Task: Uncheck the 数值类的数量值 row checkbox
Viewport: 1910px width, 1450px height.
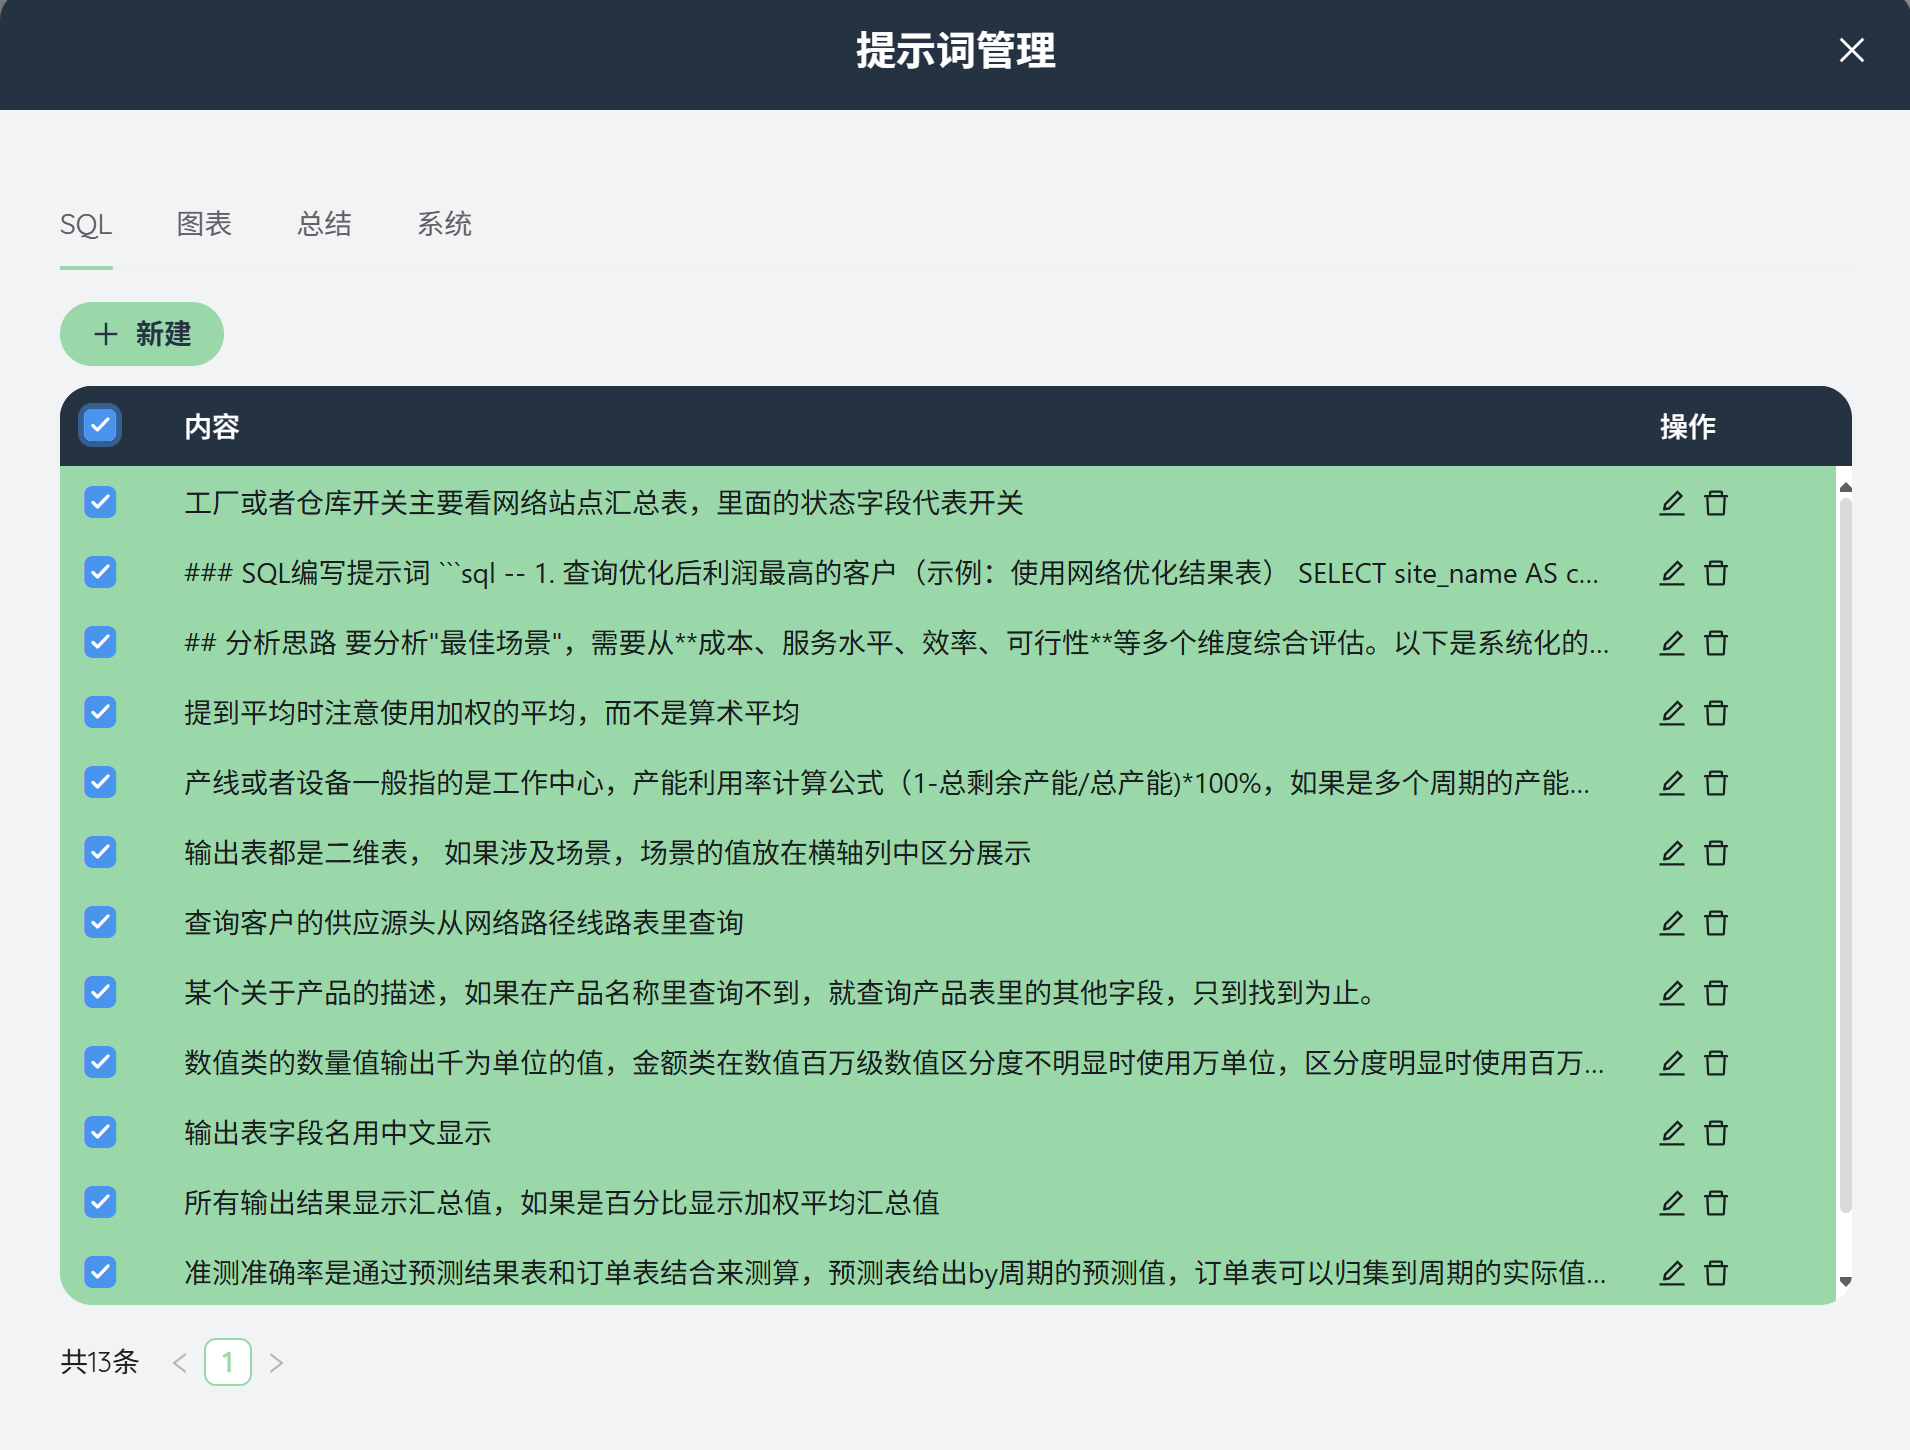Action: point(100,1062)
